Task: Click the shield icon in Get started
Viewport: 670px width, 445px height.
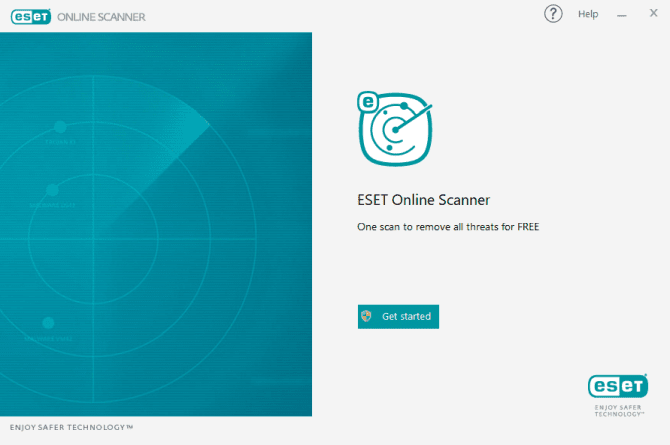Action: pos(367,316)
